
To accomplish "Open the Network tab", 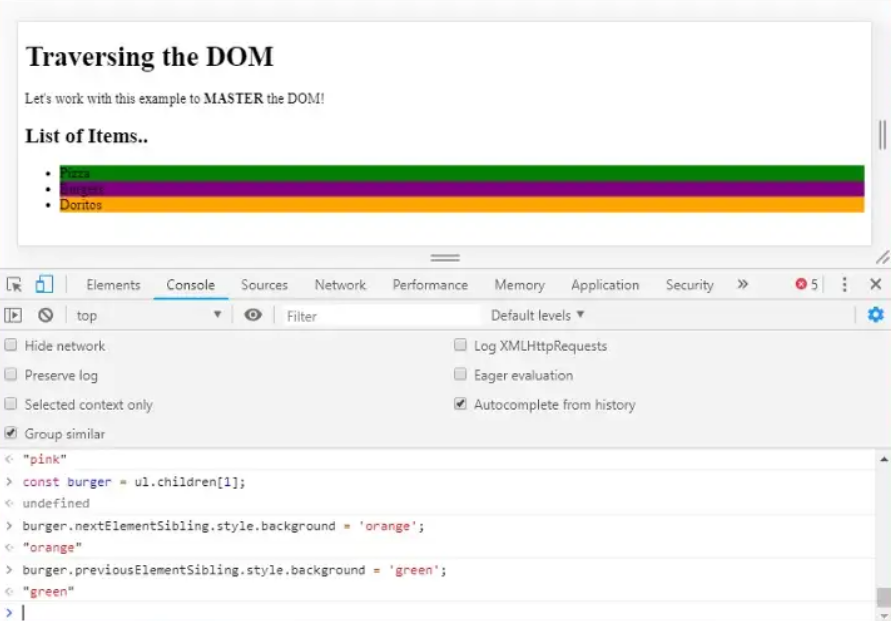I will pyautogui.click(x=340, y=285).
